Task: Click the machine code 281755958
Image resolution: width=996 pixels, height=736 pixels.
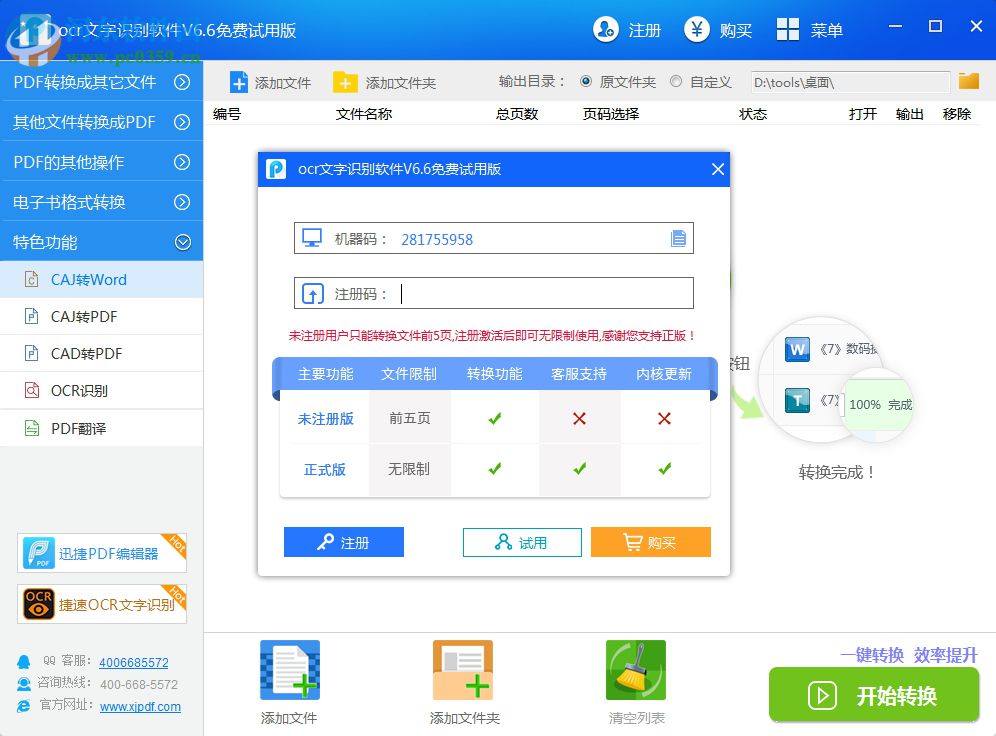Action: tap(437, 239)
